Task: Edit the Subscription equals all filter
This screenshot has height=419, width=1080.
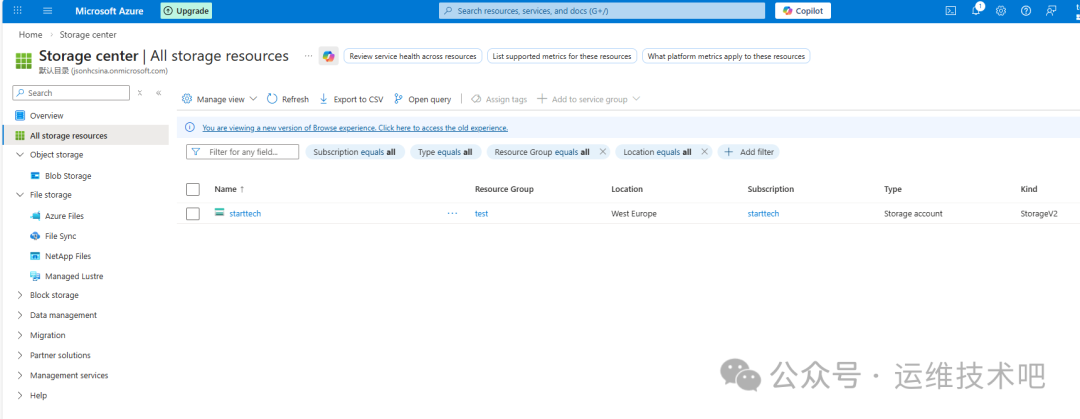Action: [354, 152]
